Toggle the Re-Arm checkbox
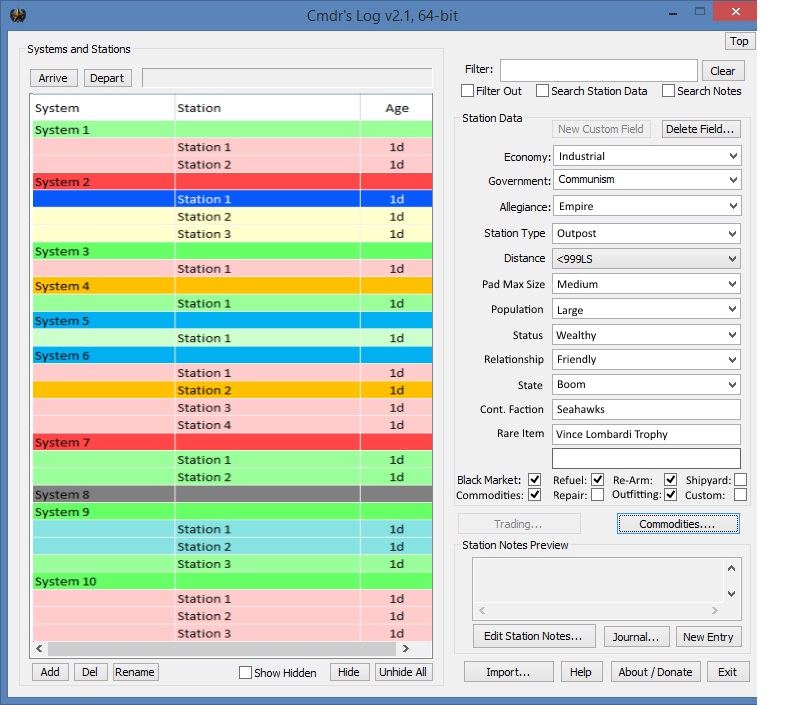The image size is (800, 705). coord(670,480)
